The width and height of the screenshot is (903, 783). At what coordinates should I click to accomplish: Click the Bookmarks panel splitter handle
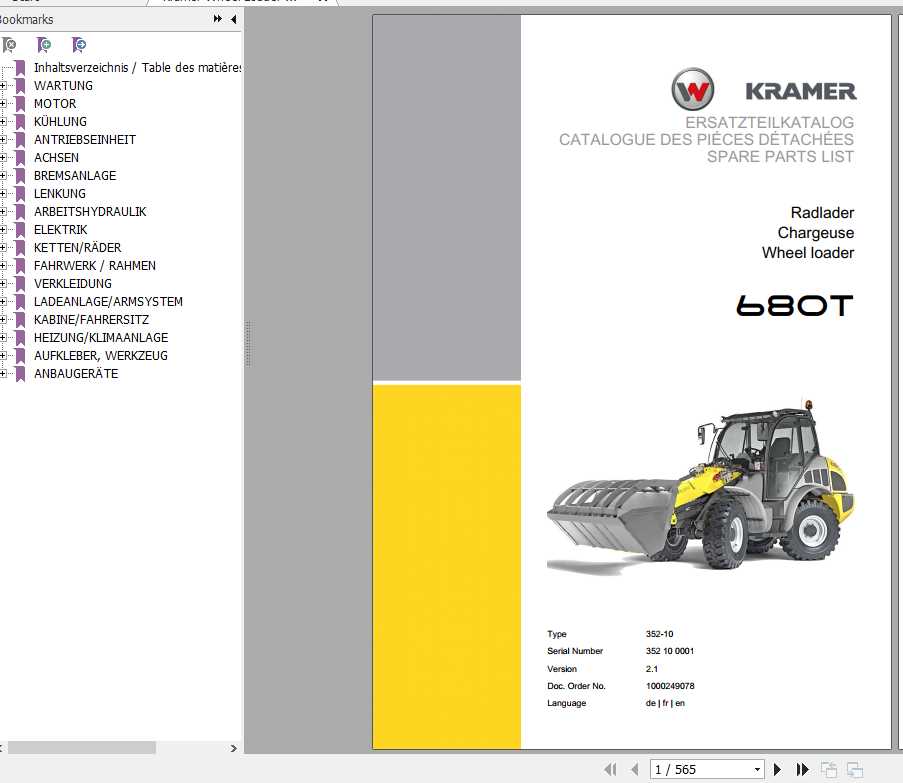click(x=248, y=344)
